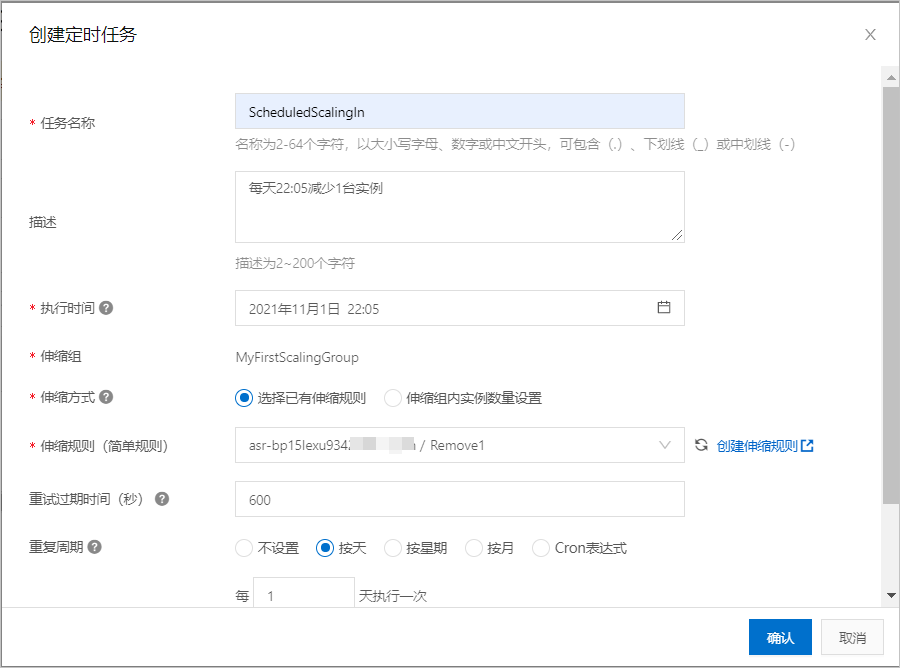This screenshot has width=900, height=668.
Task: Click the 任务名称 label
Action: point(68,123)
